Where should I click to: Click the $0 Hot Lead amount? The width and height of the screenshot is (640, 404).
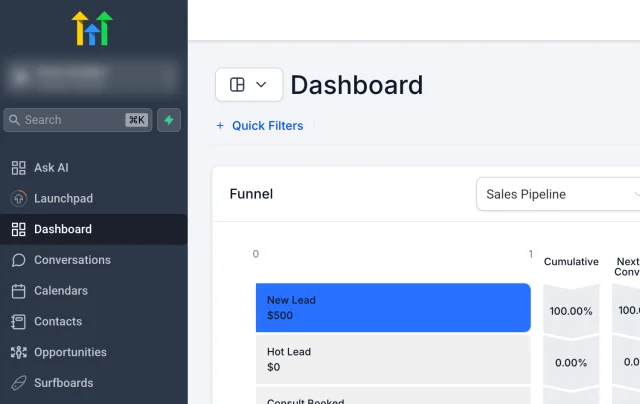point(273,367)
